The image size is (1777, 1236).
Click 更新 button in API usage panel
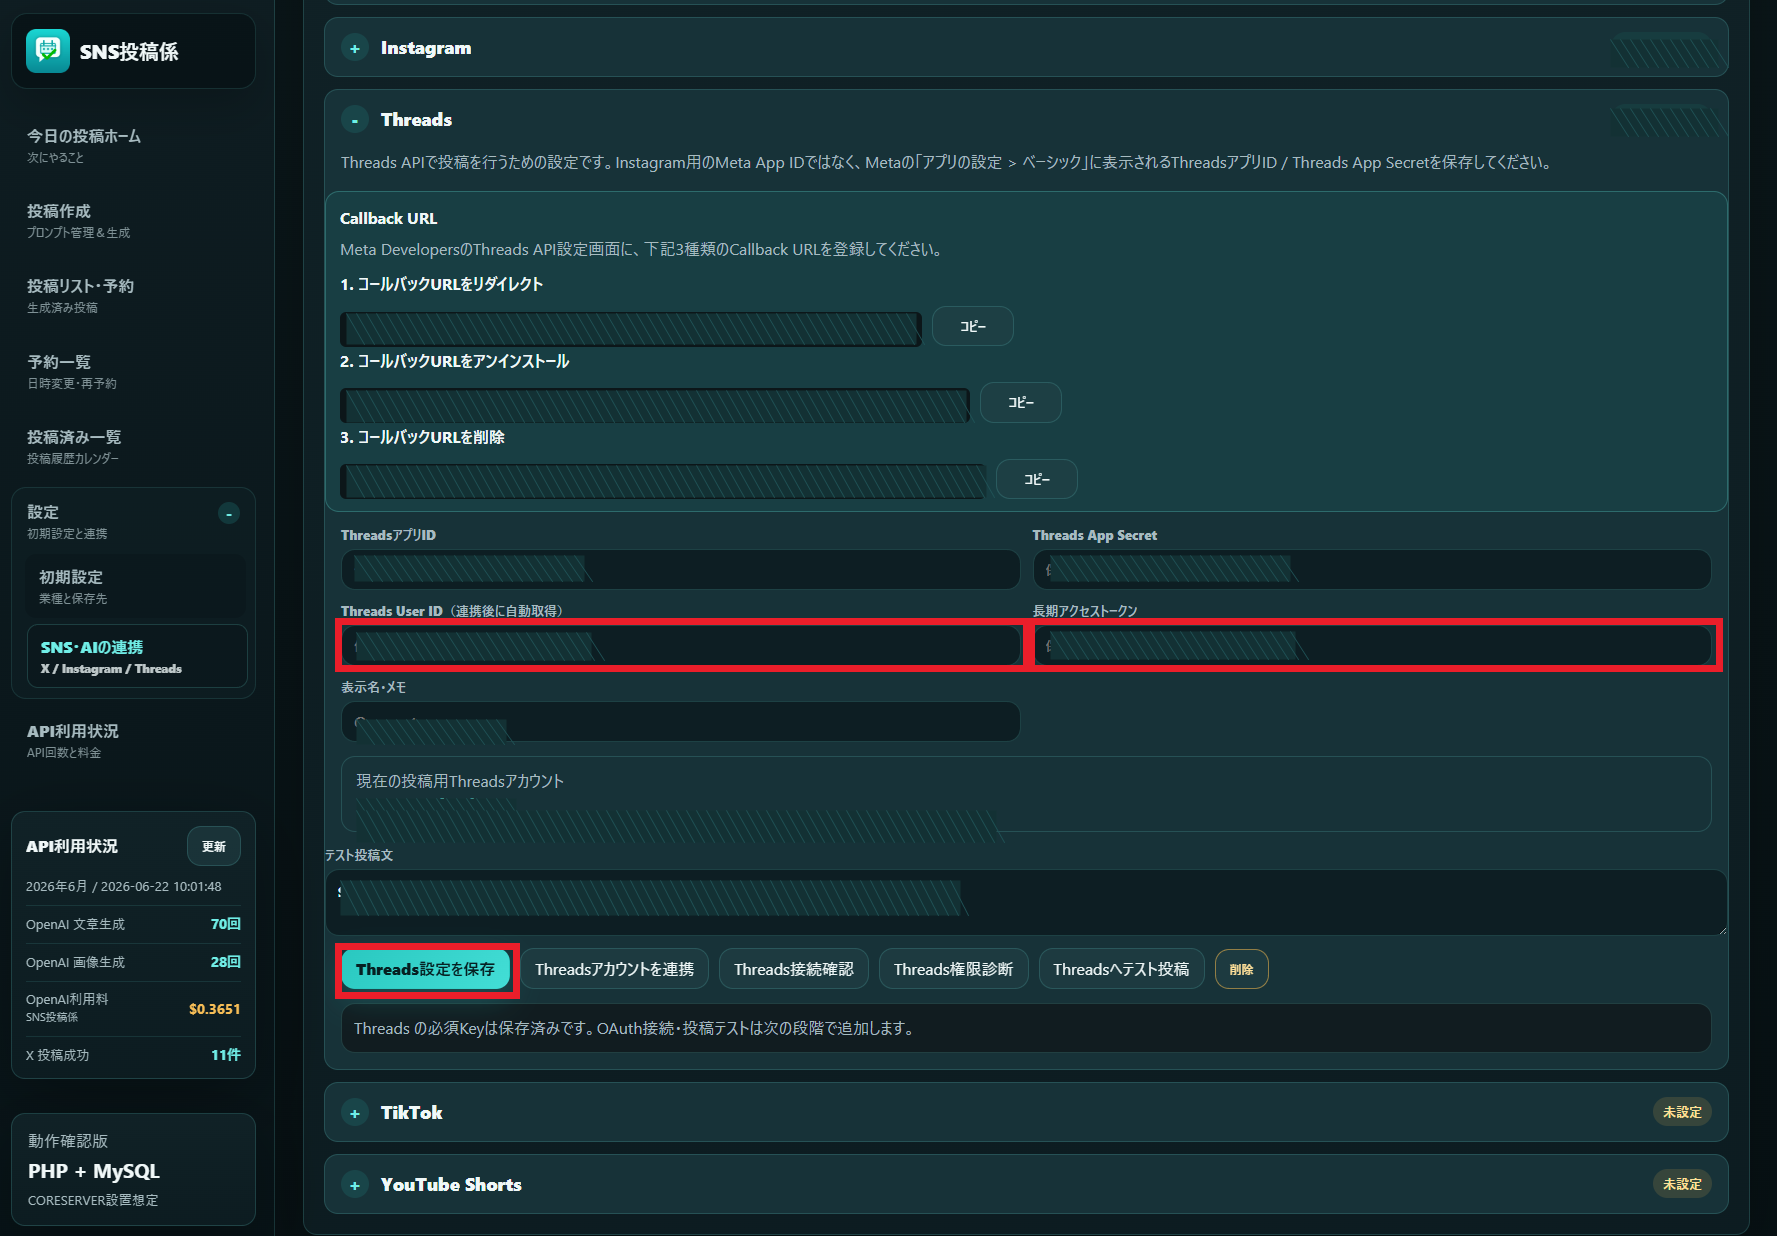pos(214,846)
